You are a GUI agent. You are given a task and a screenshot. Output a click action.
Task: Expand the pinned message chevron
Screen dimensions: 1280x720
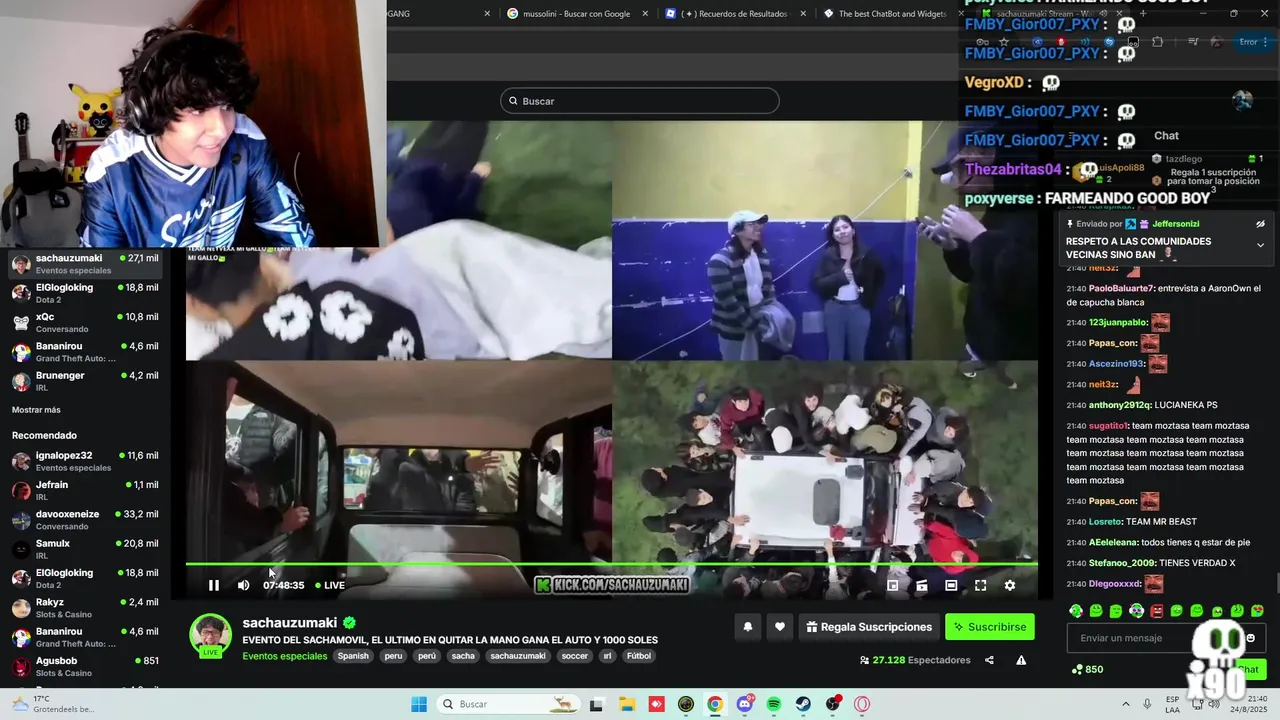click(1260, 245)
